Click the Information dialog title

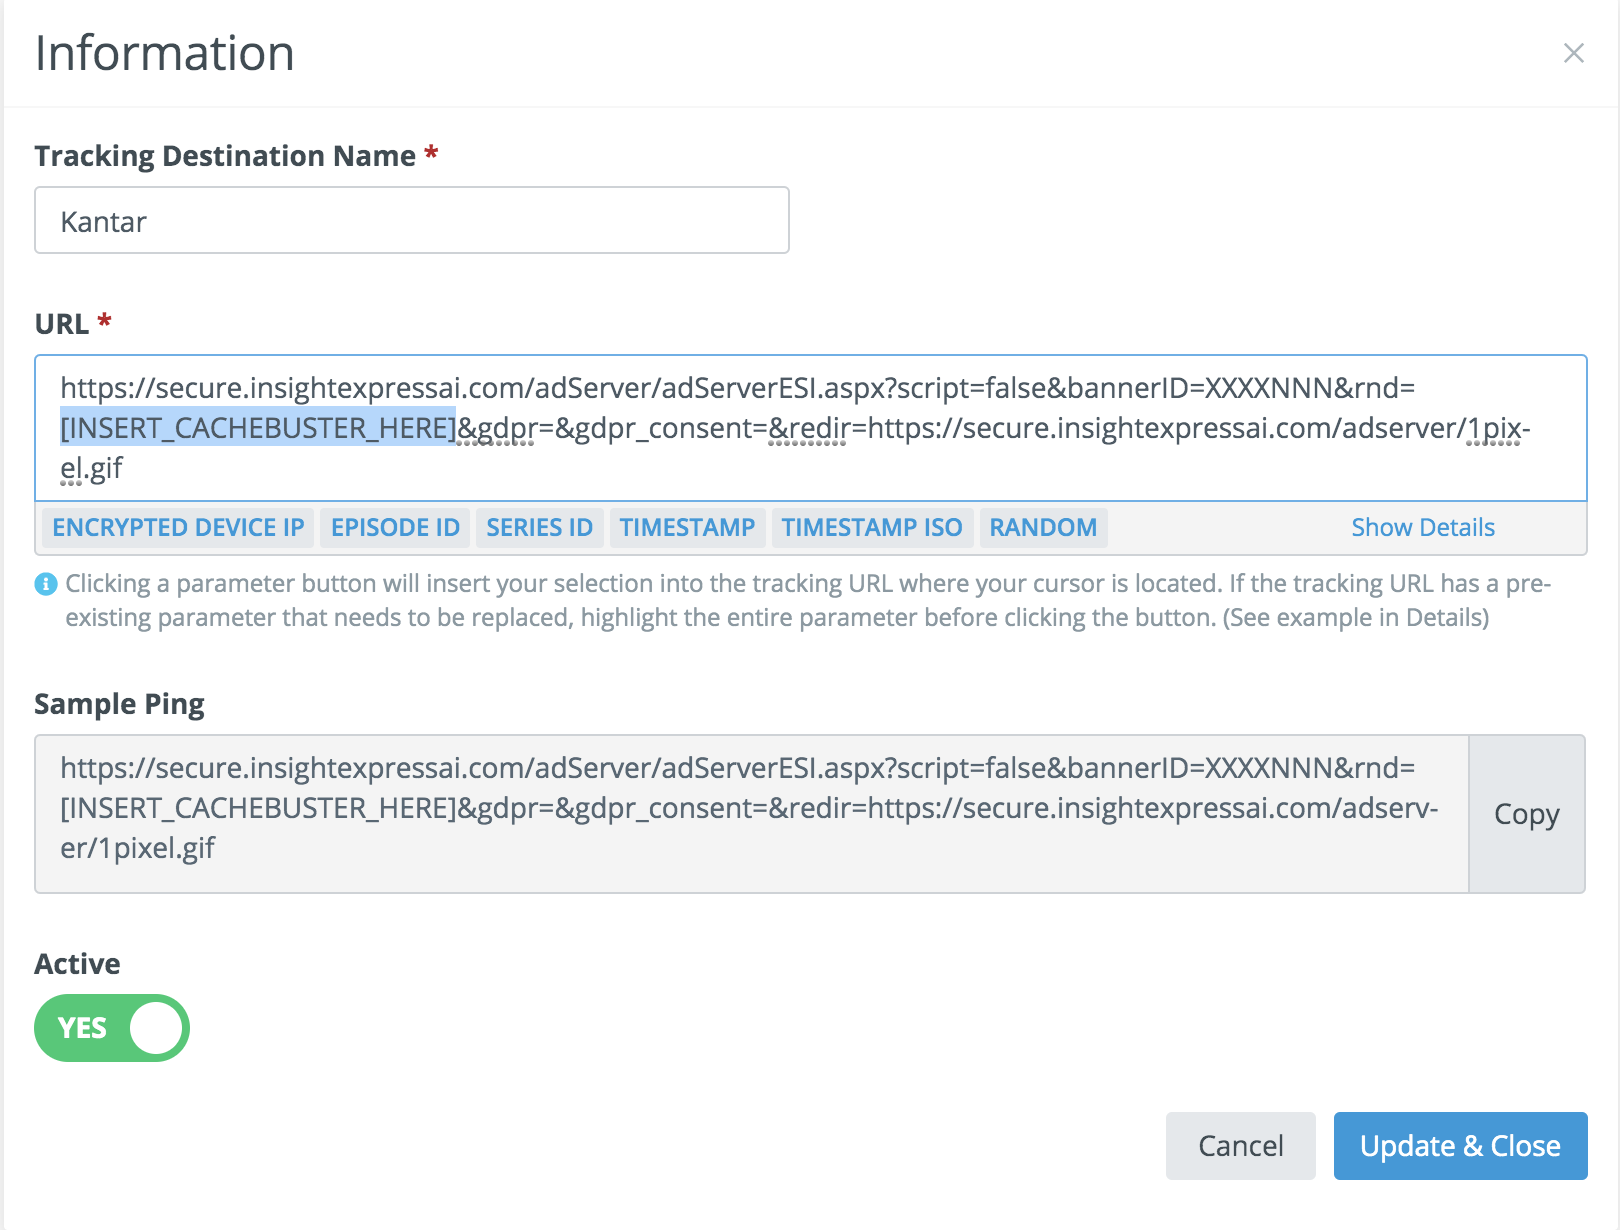(165, 54)
